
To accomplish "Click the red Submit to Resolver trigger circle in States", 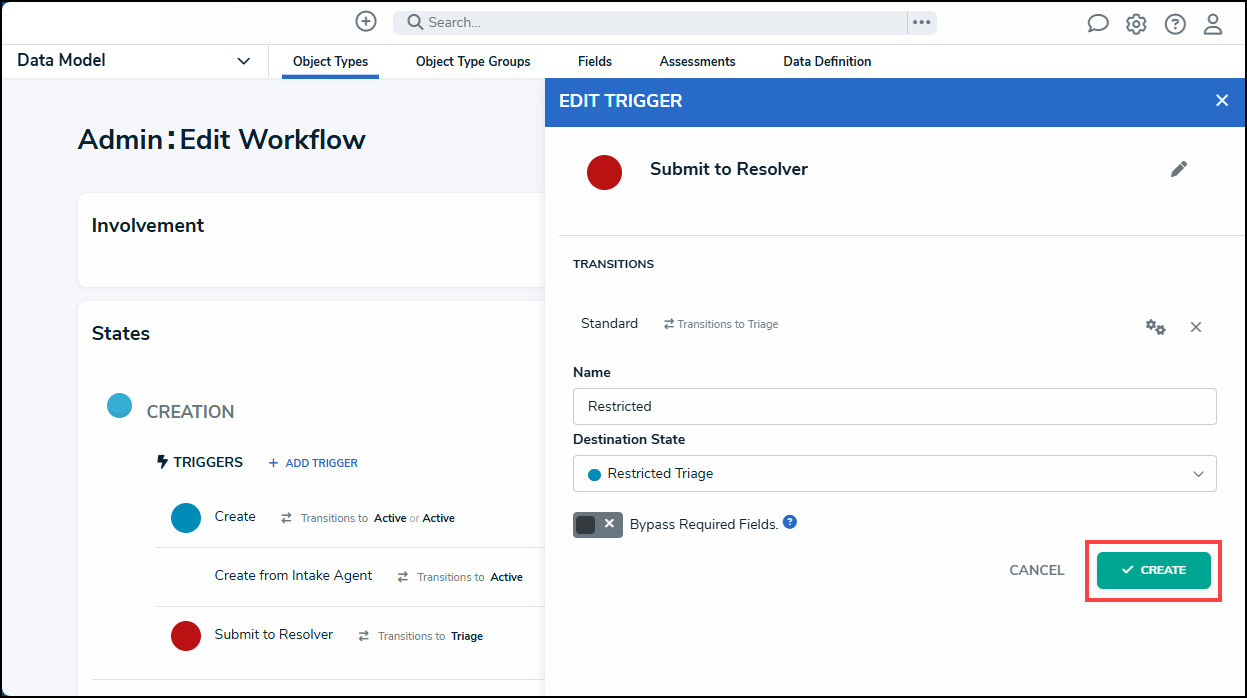I will (x=186, y=635).
